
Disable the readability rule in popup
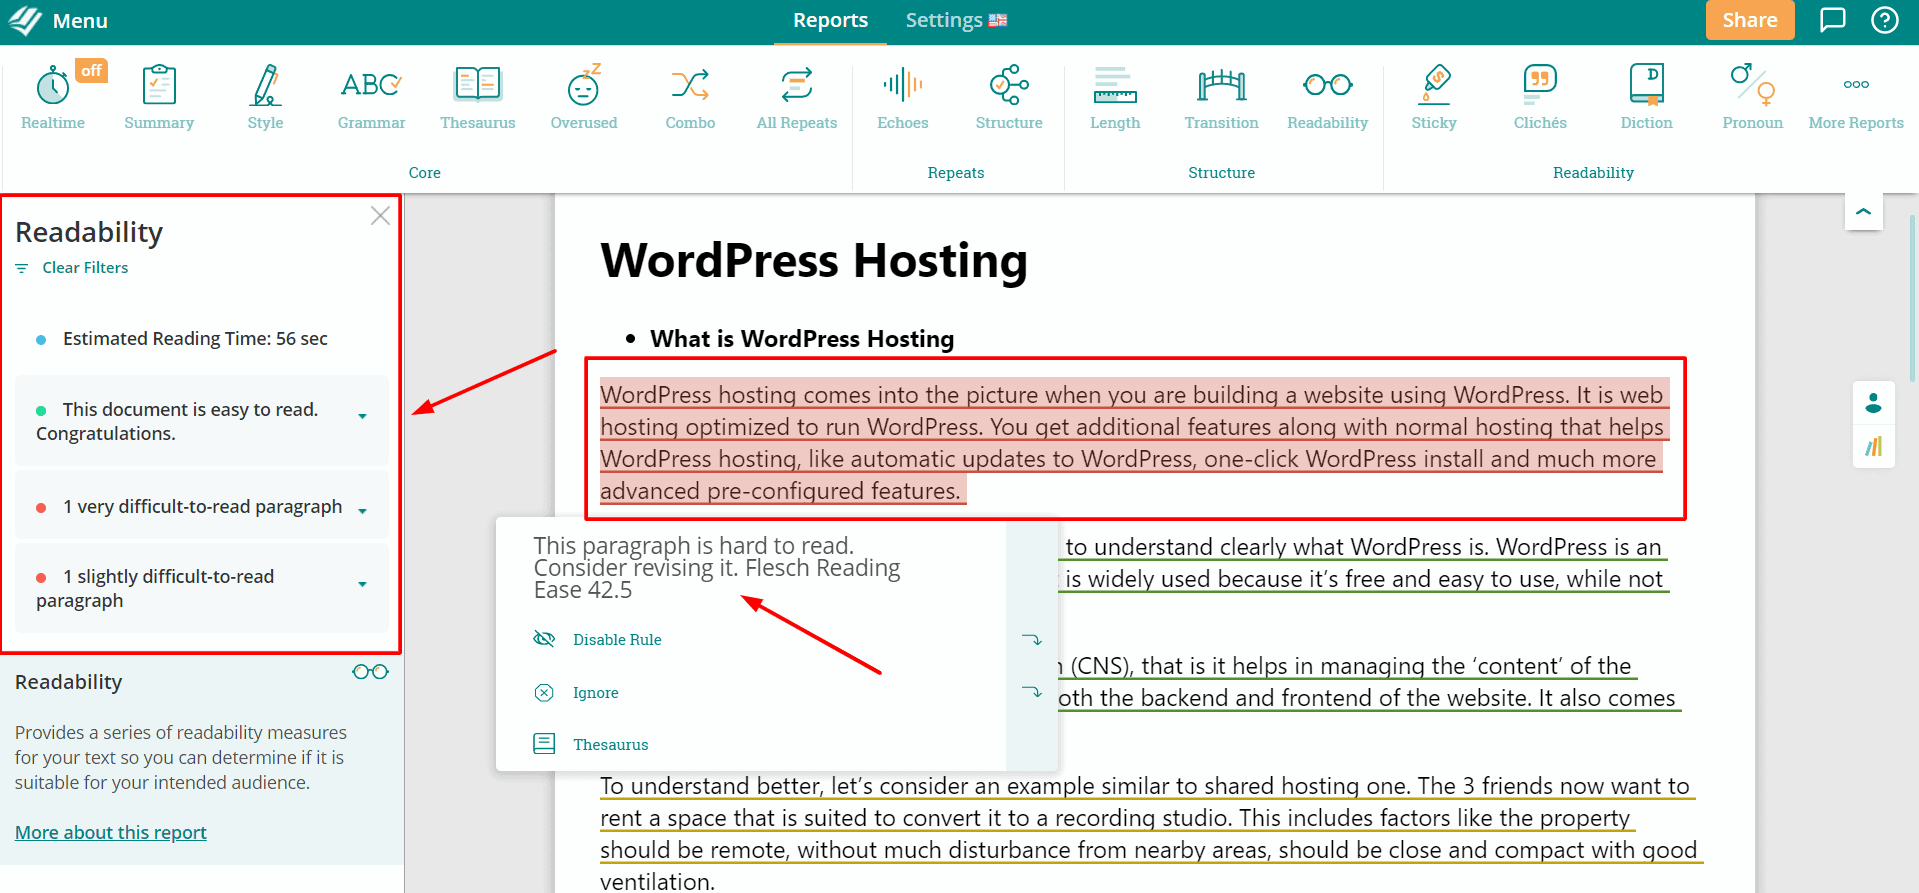point(616,640)
